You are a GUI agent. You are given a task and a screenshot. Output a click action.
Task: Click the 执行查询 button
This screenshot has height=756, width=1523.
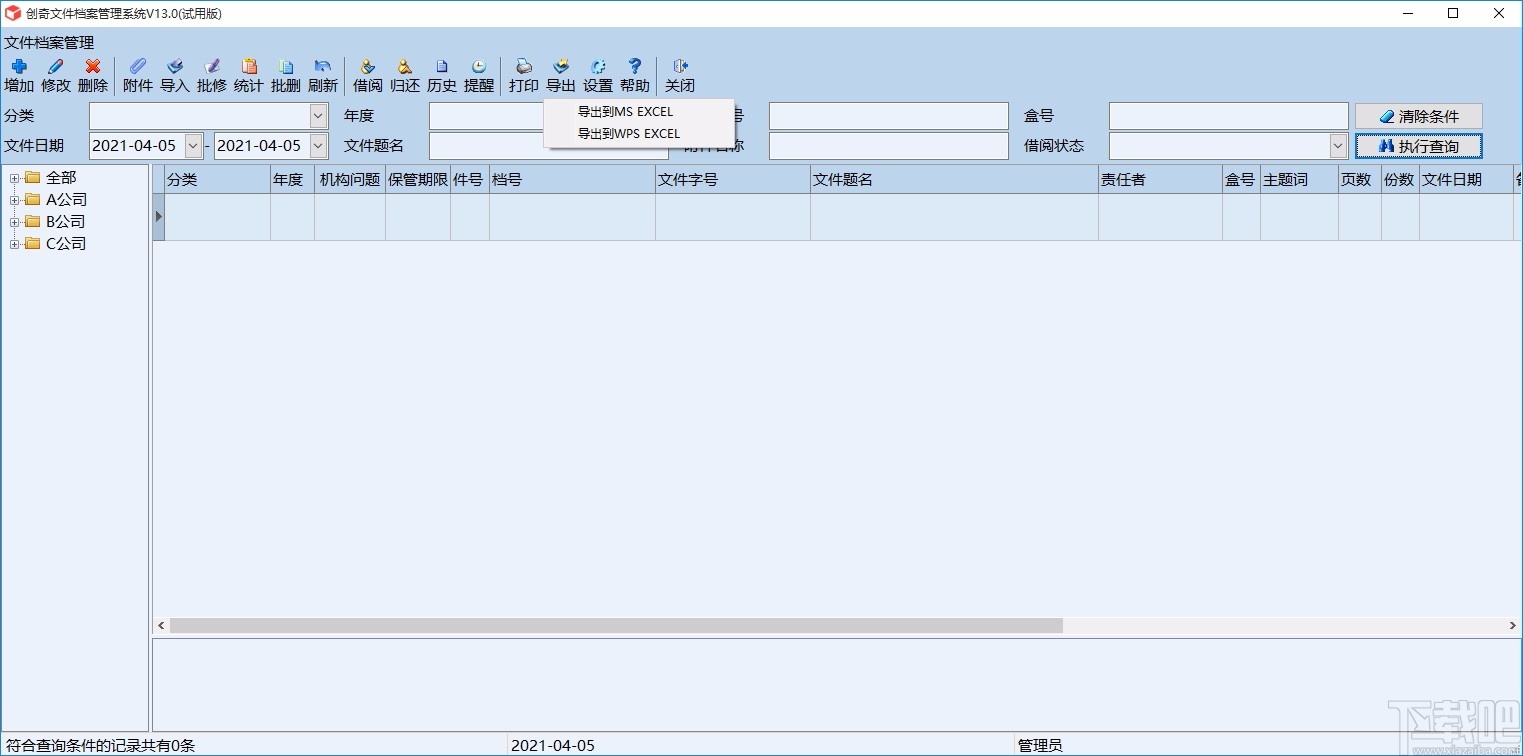(1418, 146)
